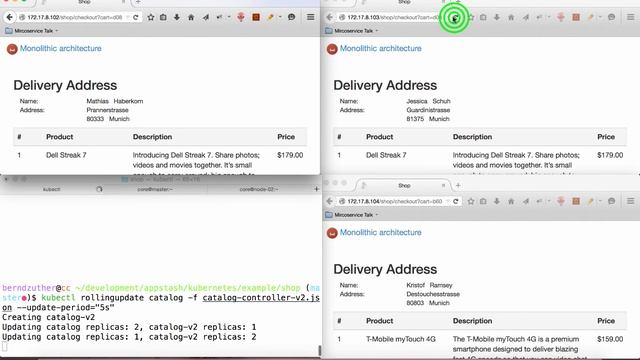Image resolution: width=640 pixels, height=360 pixels.
Task: Click the terminal scrollbar
Action: click(320, 351)
